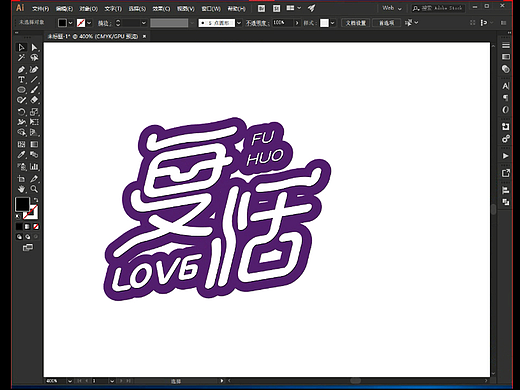520x390 pixels.
Task: Choose the Magic Wand tool
Action: (21, 58)
